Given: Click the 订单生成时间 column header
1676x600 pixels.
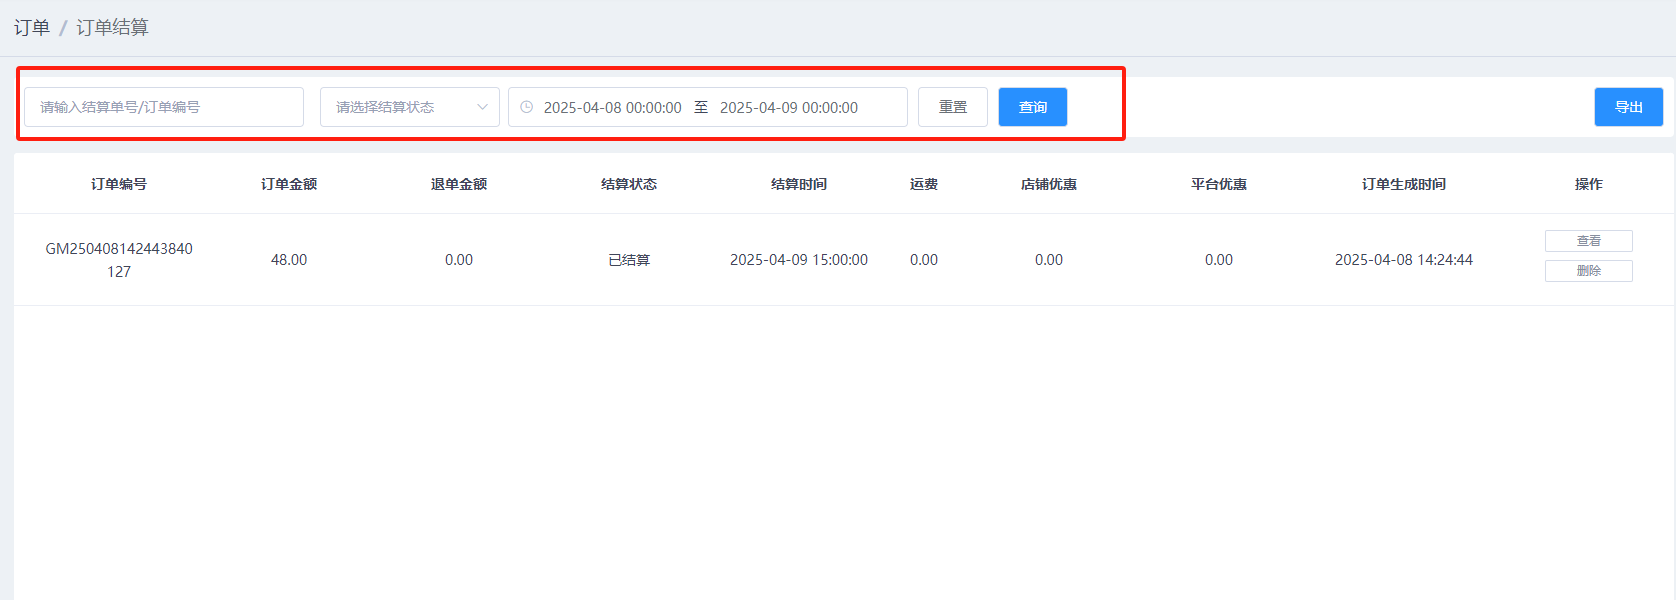Looking at the screenshot, I should (1403, 184).
